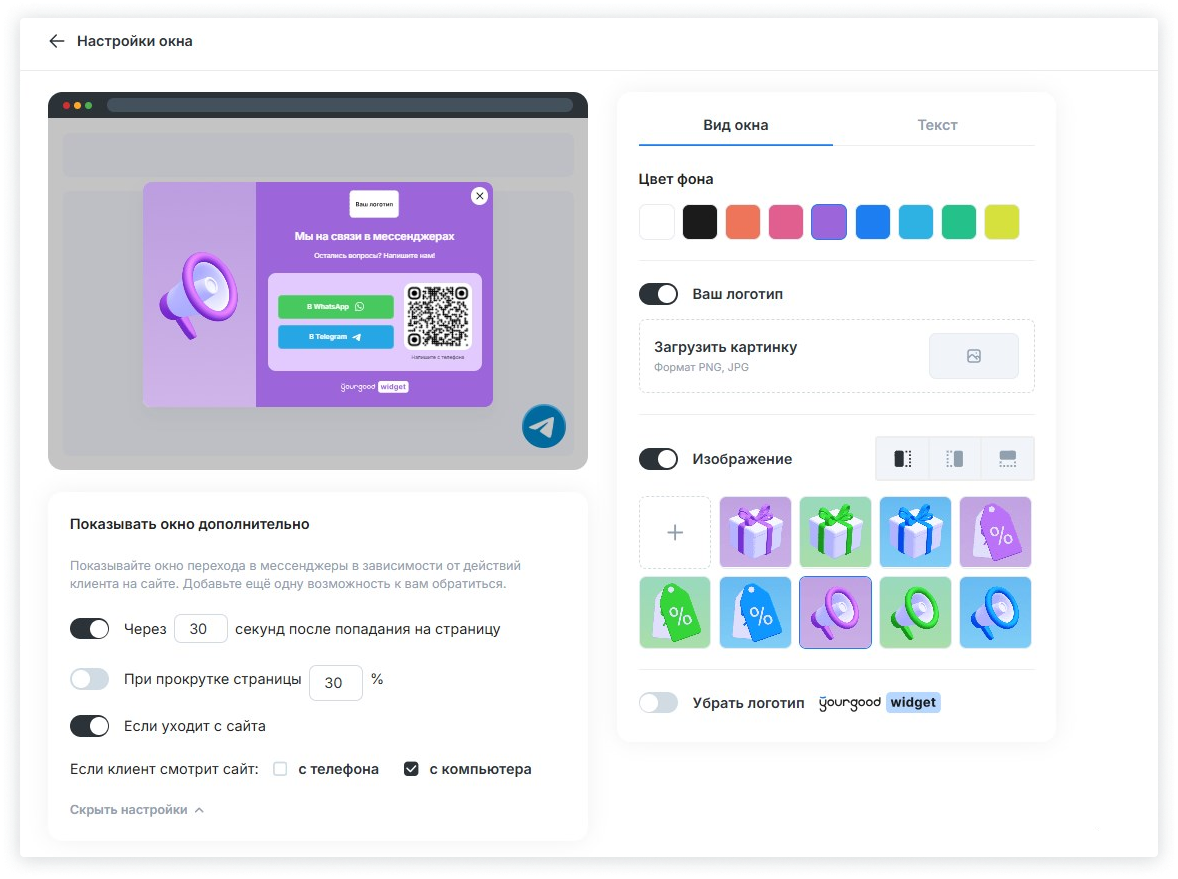Image resolution: width=1178 pixels, height=879 pixels.
Task: Check the с телефона checkbox
Action: 281,769
